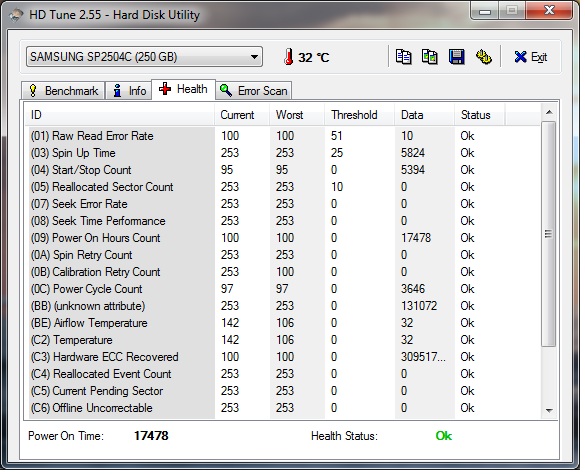Screen dimensions: 585x474
Task: Select the (C4) Reallocated Event Count row
Action: [284, 374]
